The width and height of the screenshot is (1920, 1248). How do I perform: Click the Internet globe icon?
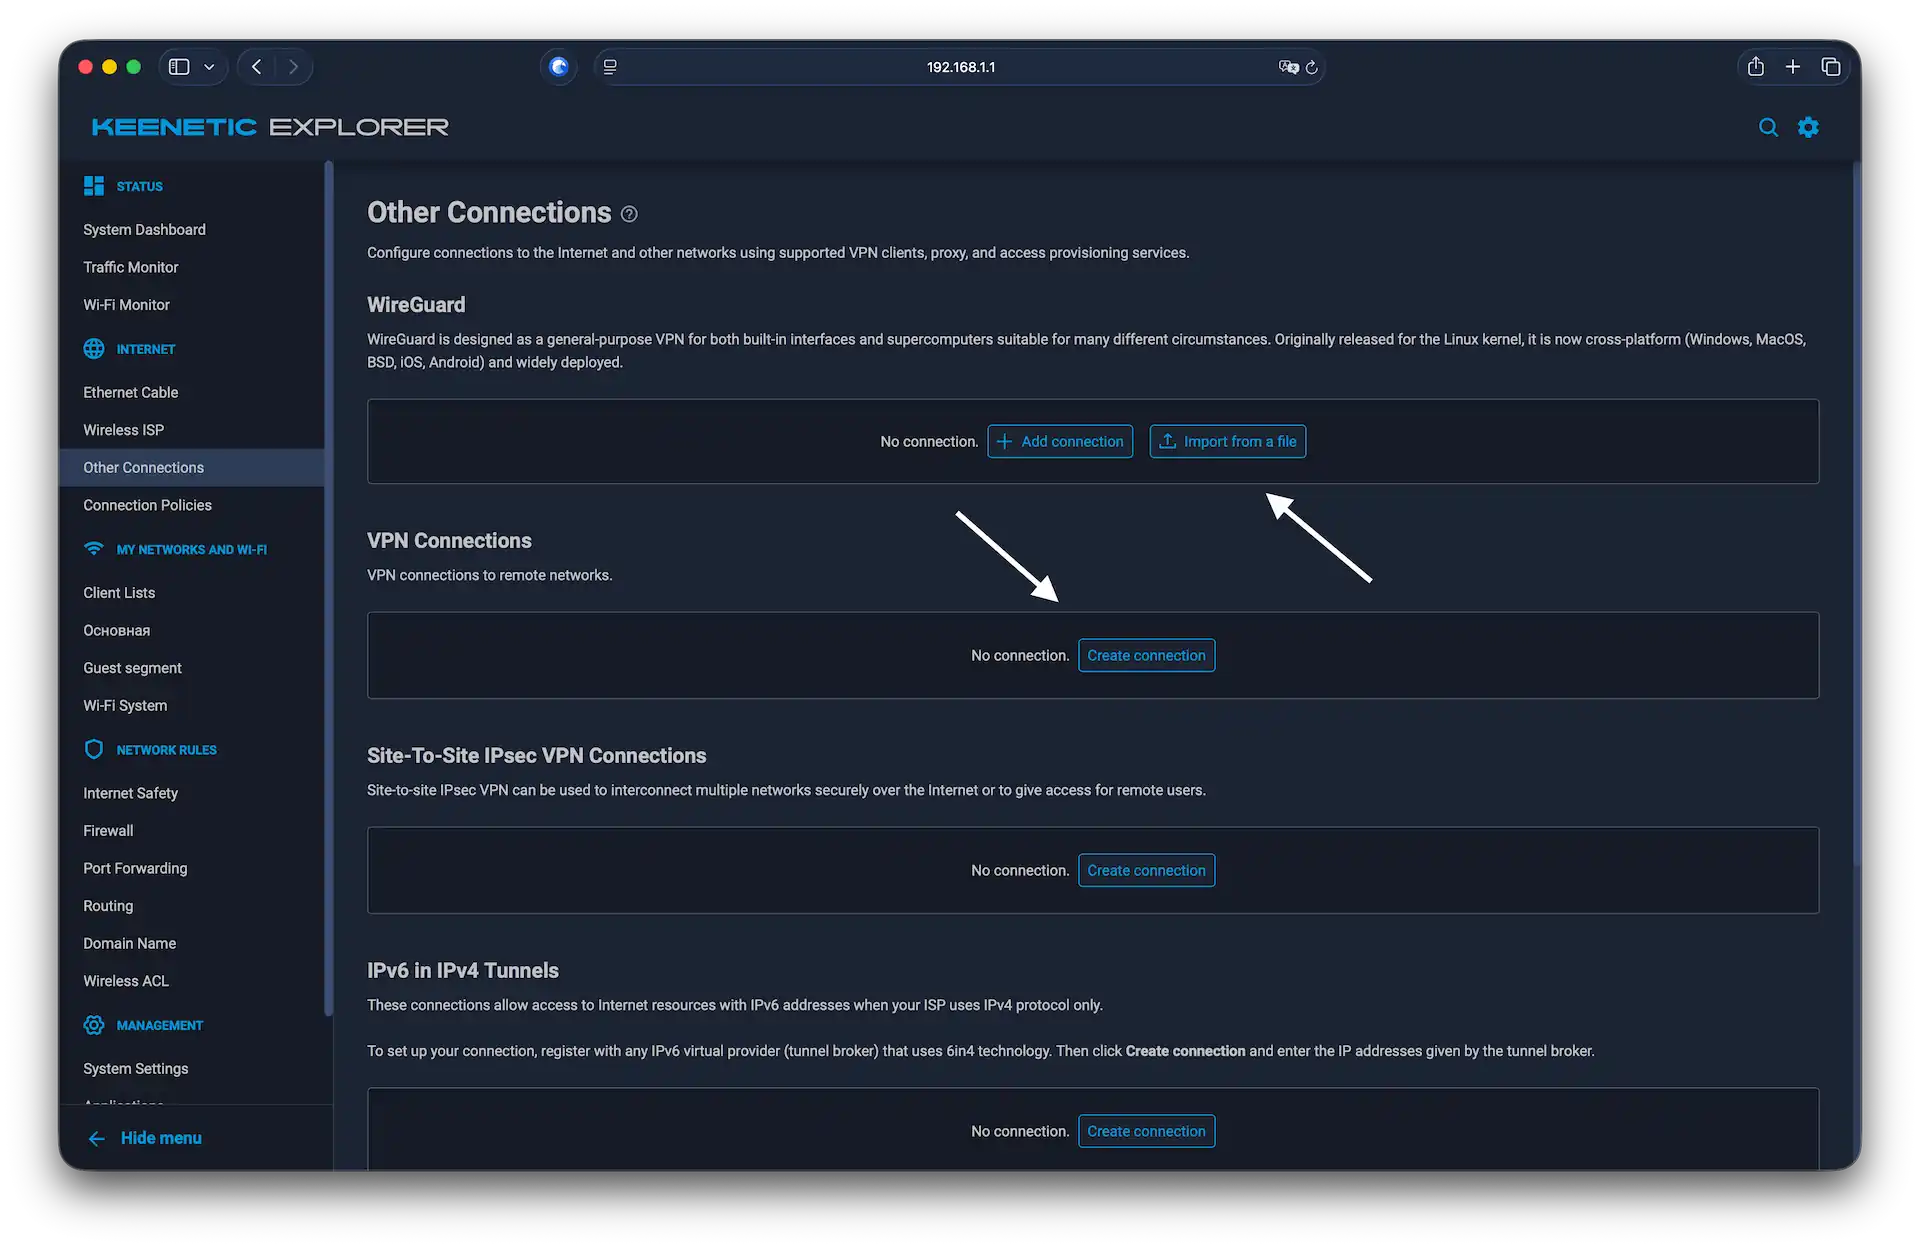[94, 349]
